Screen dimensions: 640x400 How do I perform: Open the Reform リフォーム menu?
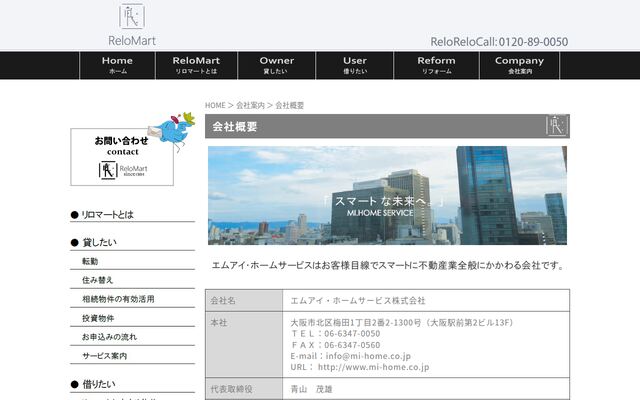436,65
